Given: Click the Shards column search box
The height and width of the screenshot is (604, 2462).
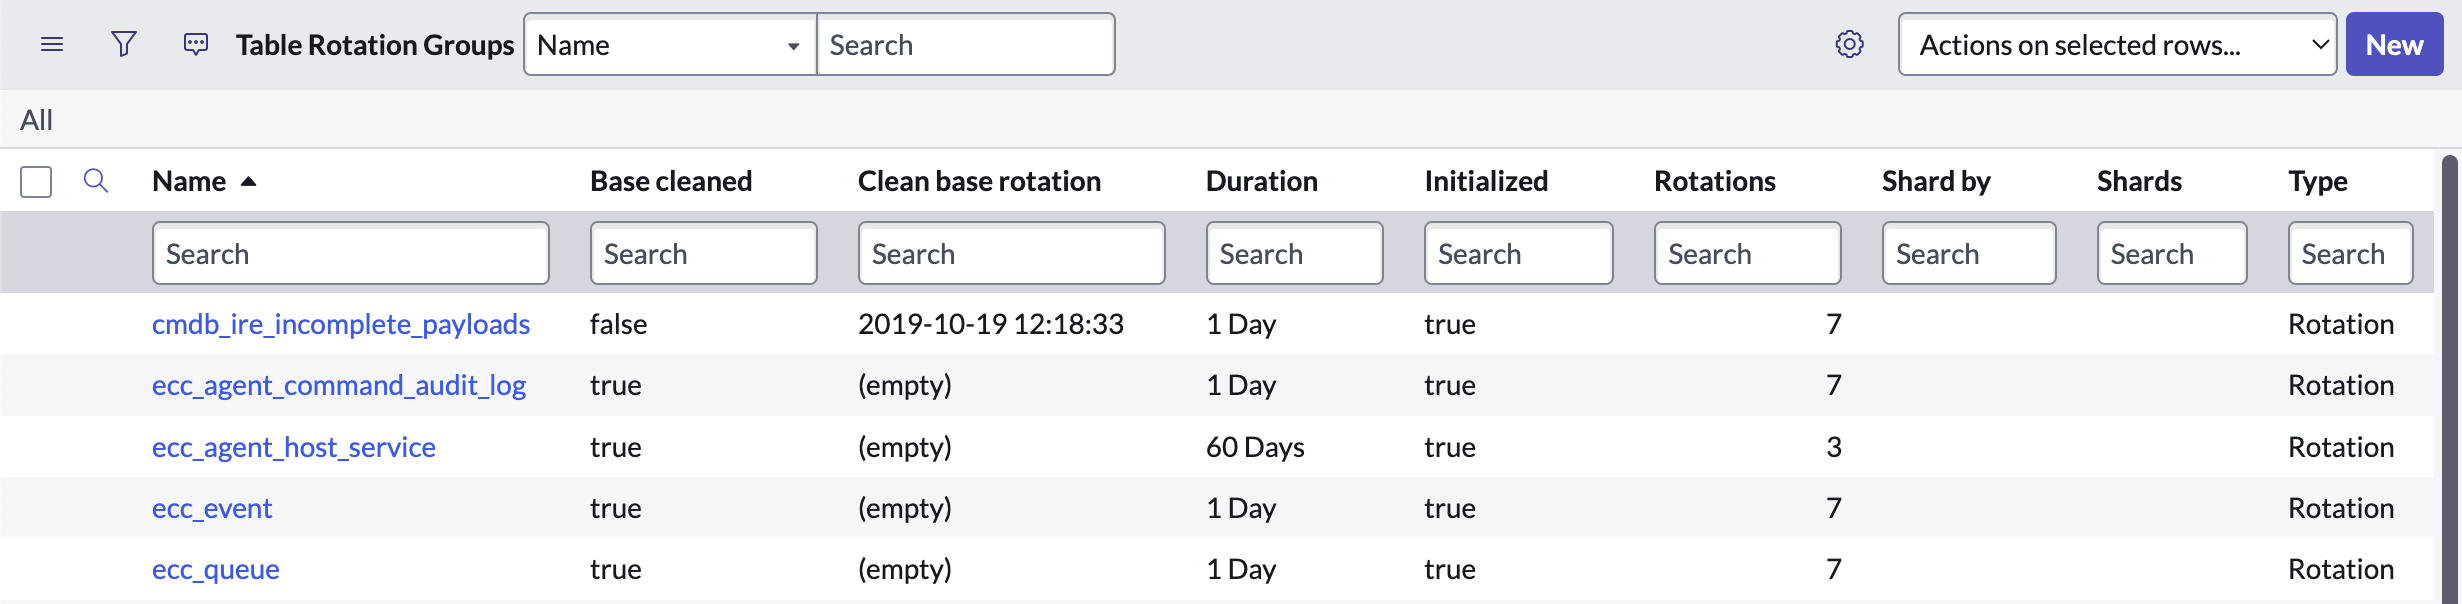Looking at the screenshot, I should [2172, 253].
